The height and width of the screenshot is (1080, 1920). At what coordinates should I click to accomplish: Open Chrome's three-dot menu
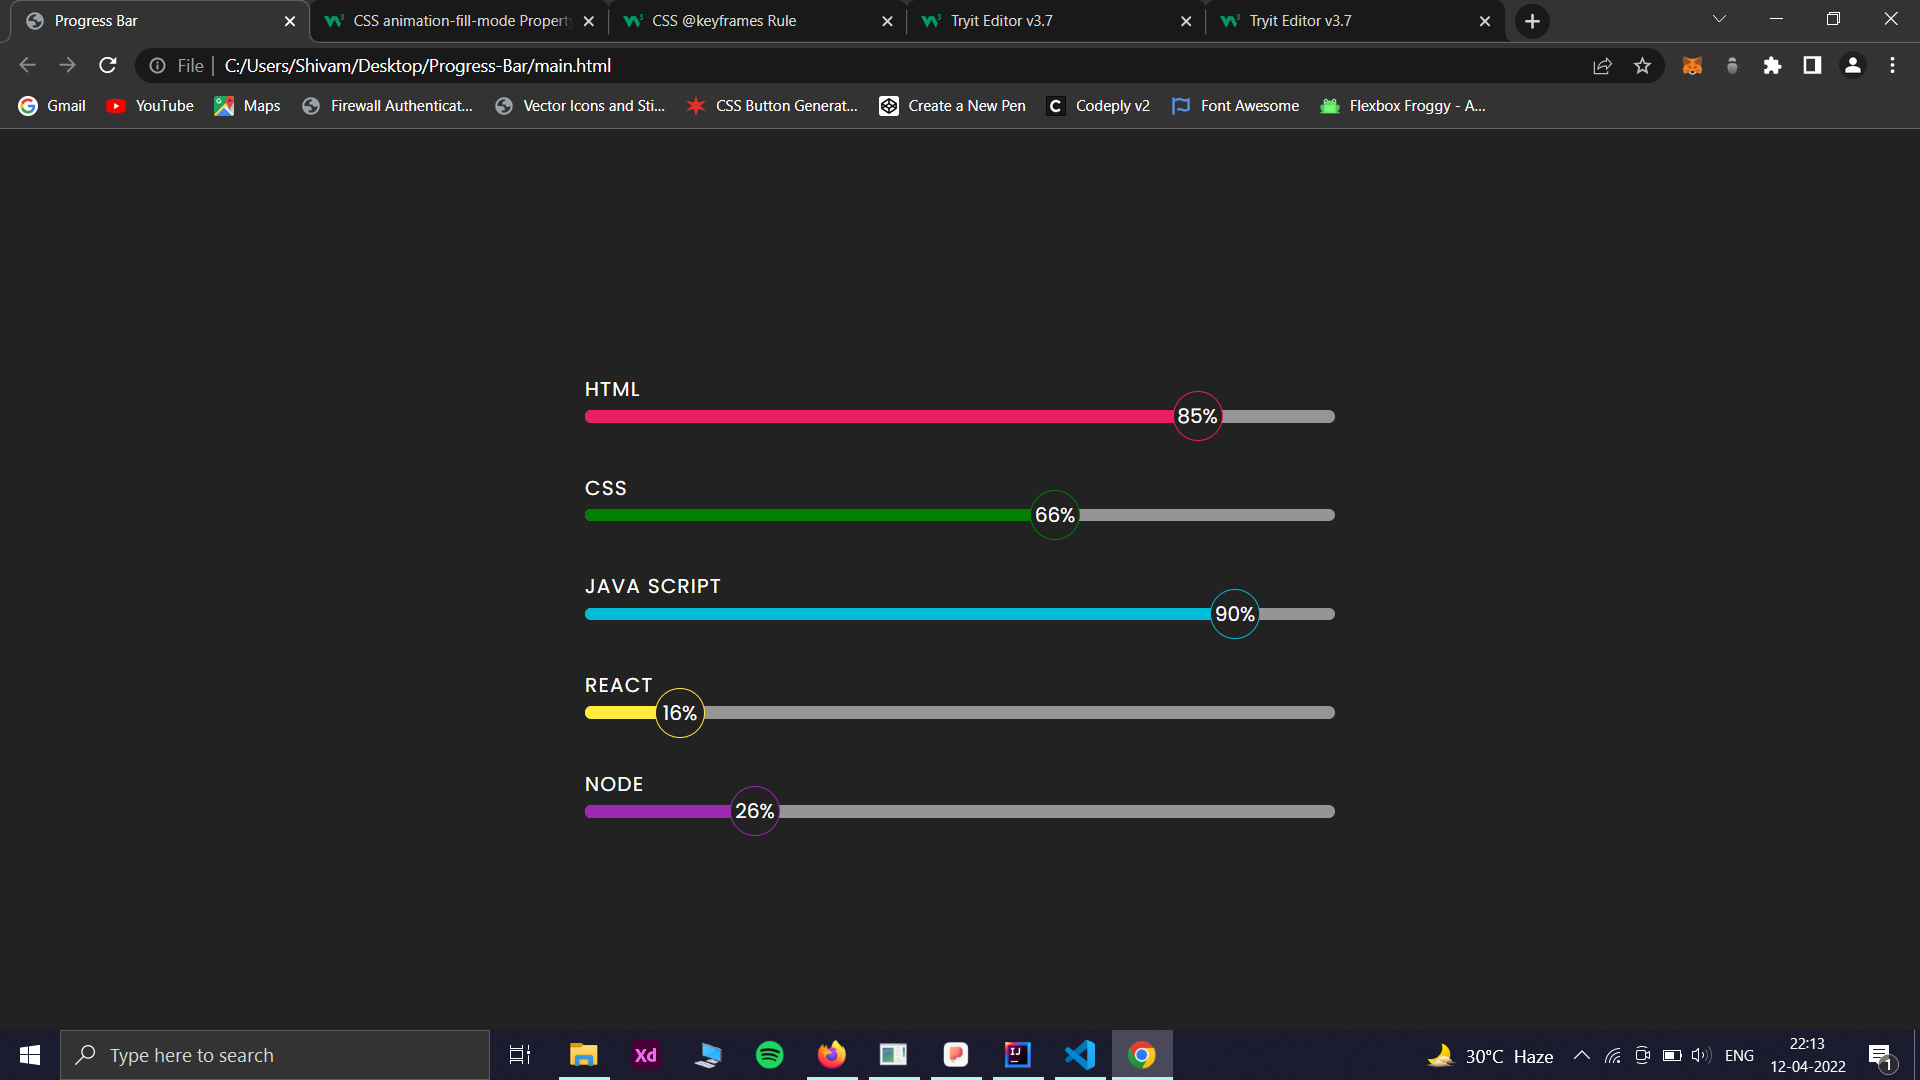(1891, 65)
